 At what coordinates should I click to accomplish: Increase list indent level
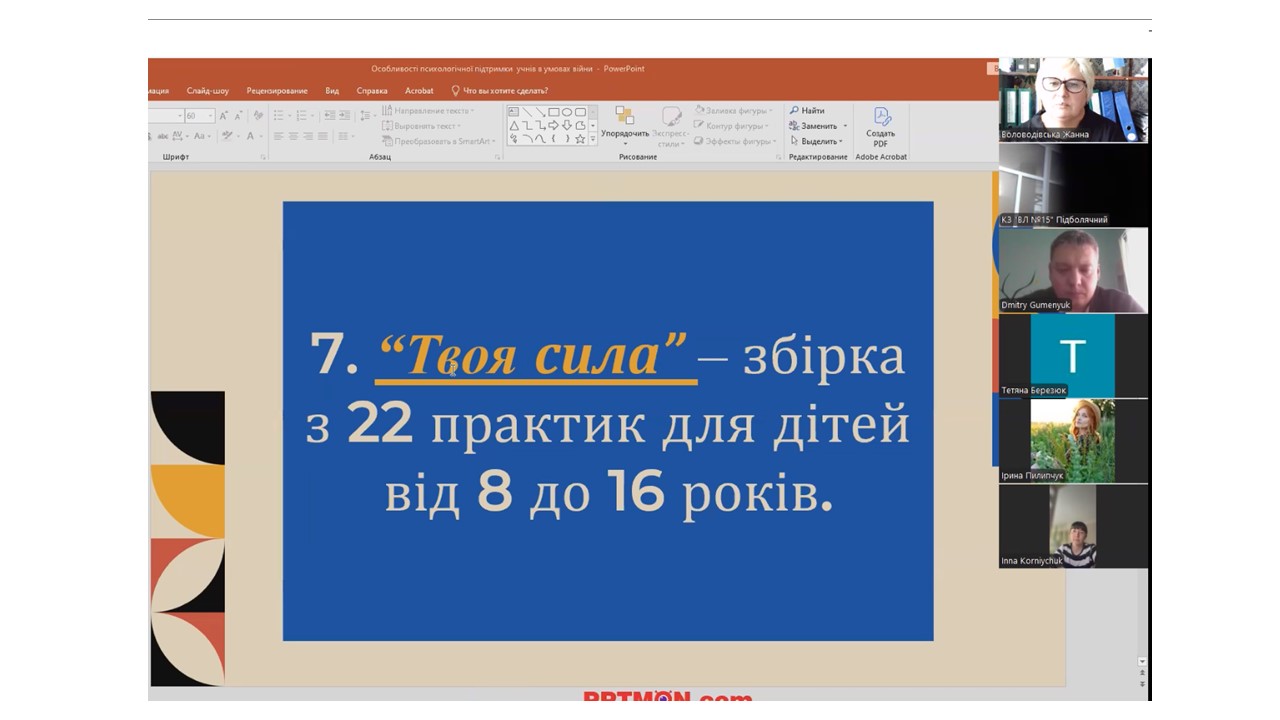(344, 115)
